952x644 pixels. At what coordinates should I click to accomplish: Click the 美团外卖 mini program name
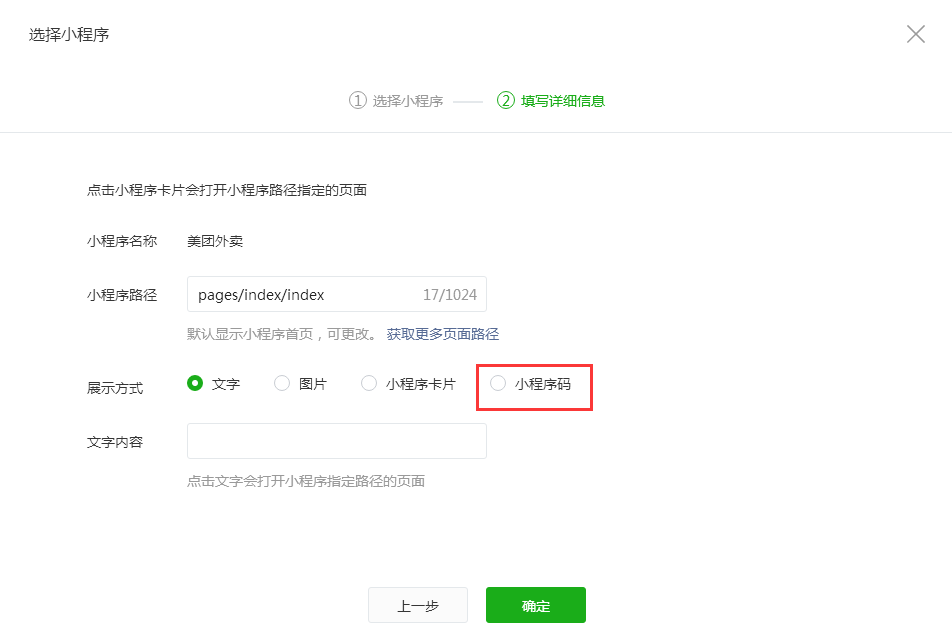215,242
